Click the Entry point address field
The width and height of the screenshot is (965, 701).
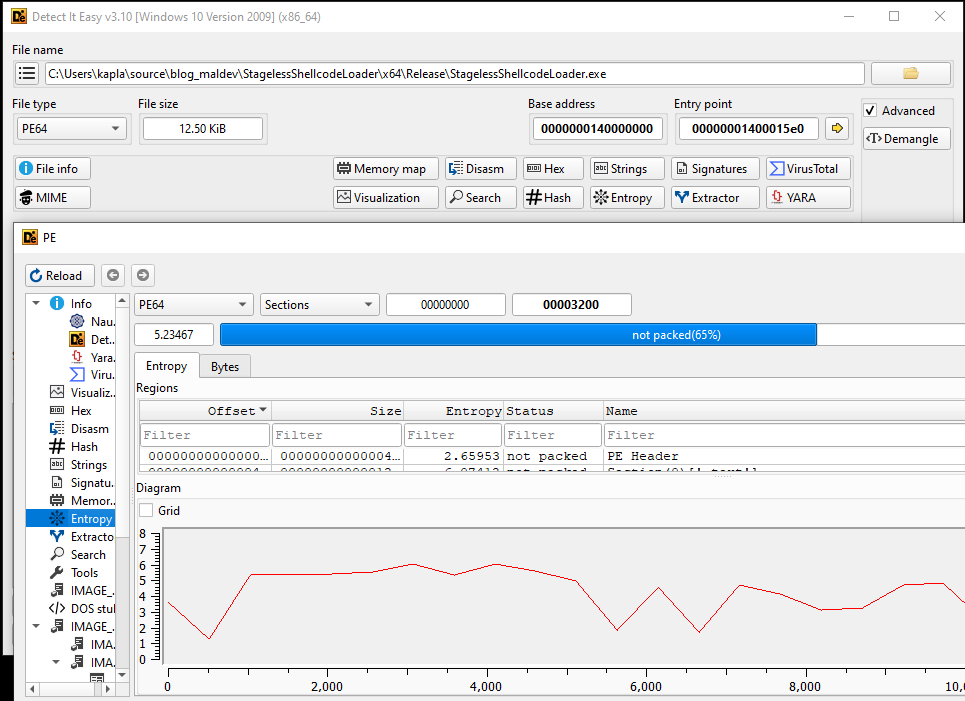[x=748, y=129]
